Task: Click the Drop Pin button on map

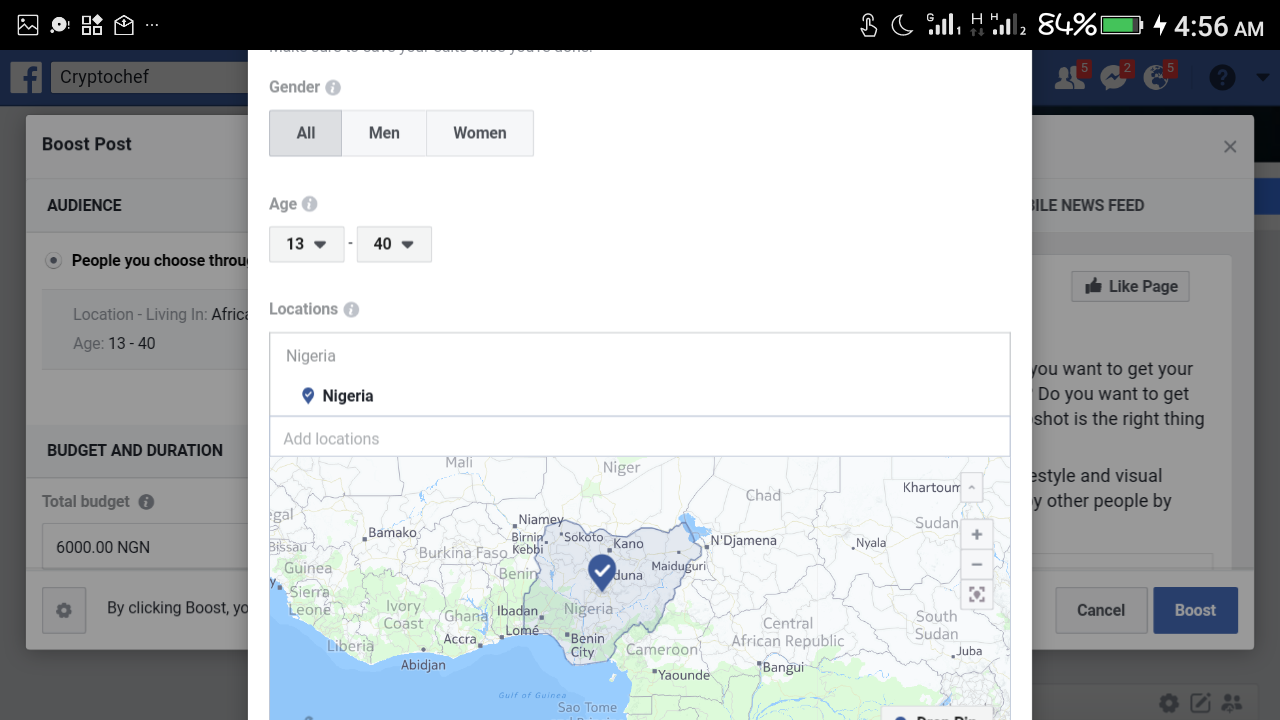Action: pyautogui.click(x=935, y=714)
